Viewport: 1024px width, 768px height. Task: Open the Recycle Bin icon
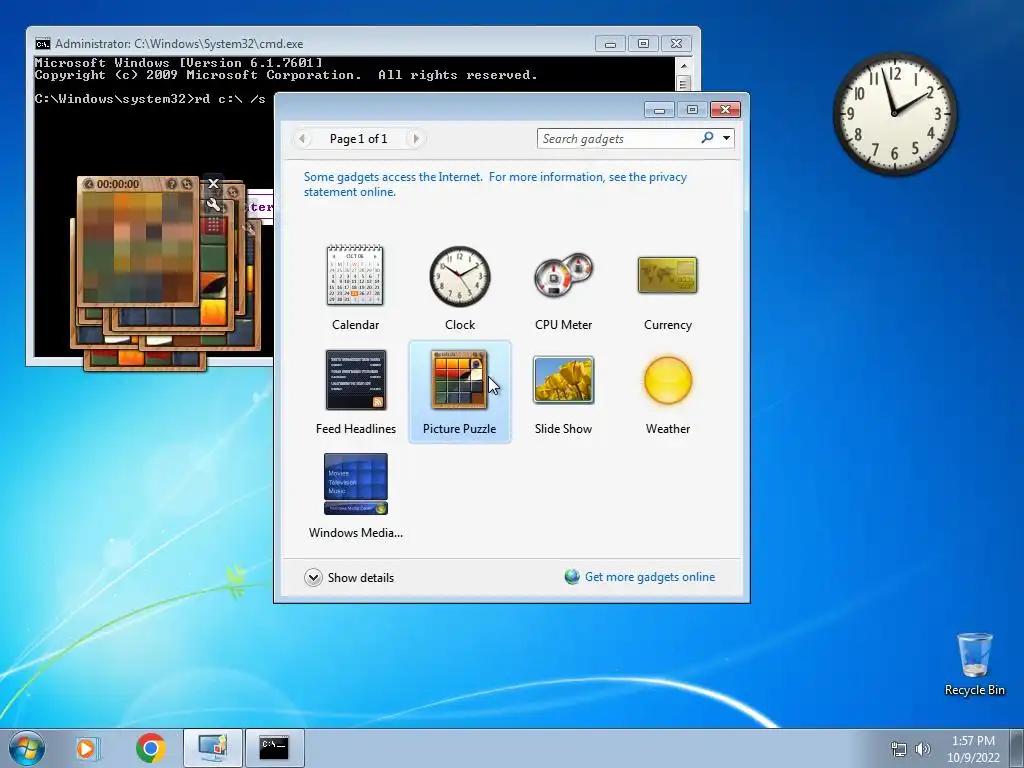coord(974,664)
